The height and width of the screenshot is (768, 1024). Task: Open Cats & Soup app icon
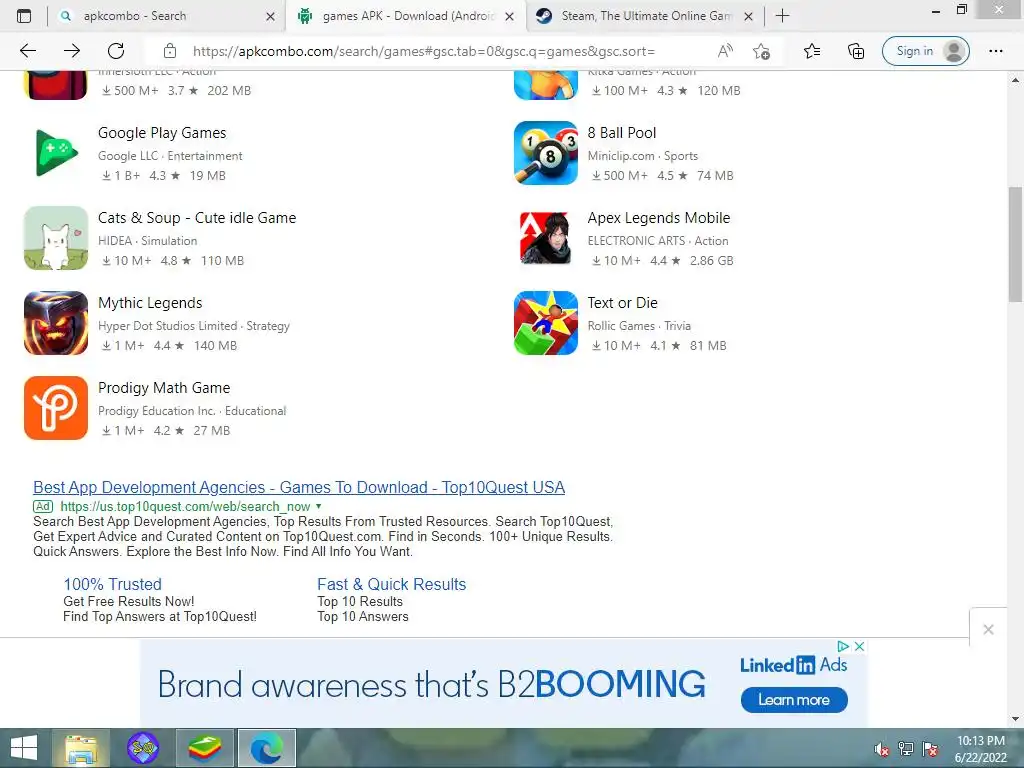(56, 238)
